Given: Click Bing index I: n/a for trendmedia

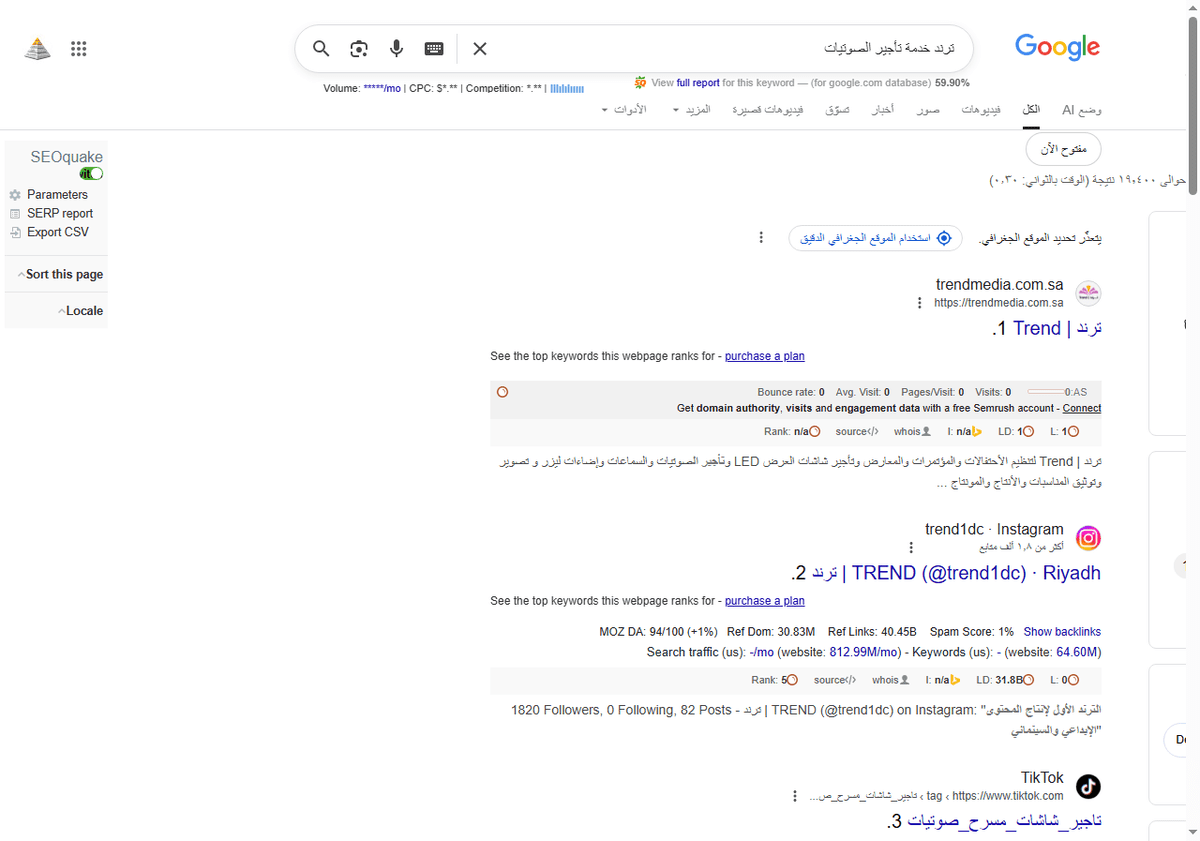Looking at the screenshot, I should pos(965,432).
